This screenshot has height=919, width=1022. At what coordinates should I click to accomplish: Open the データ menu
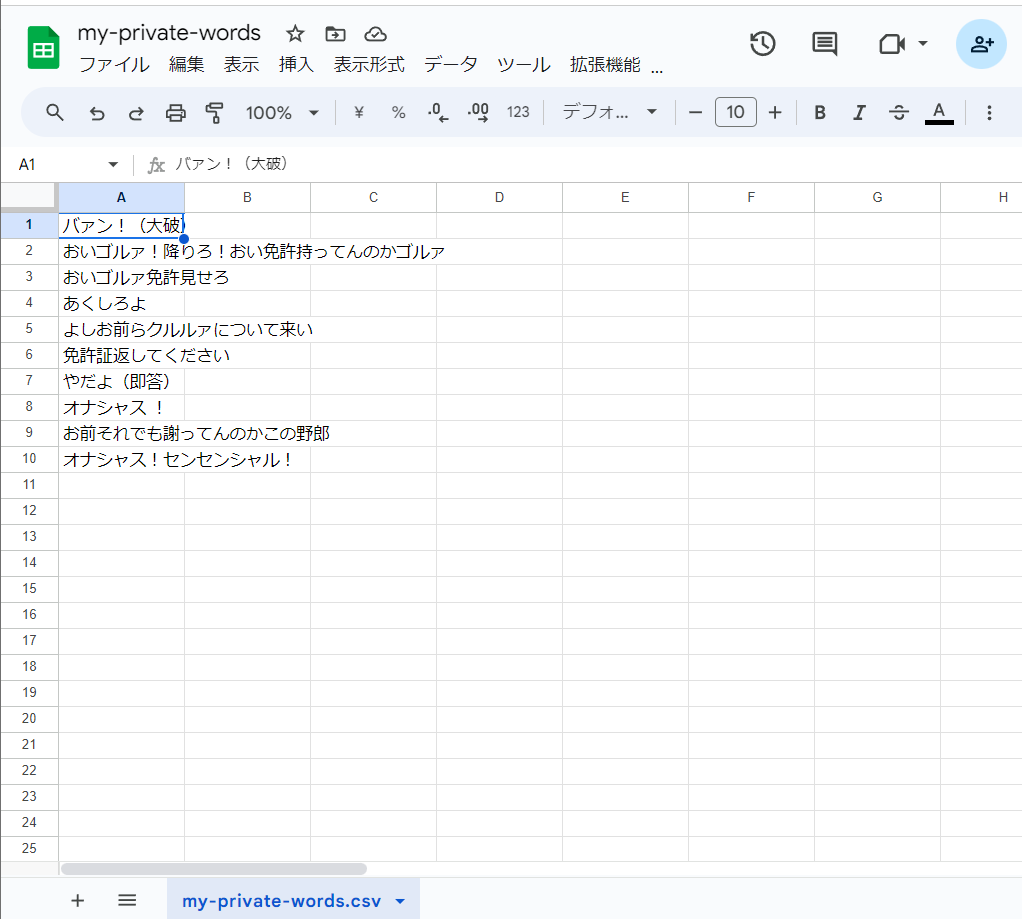(x=450, y=65)
